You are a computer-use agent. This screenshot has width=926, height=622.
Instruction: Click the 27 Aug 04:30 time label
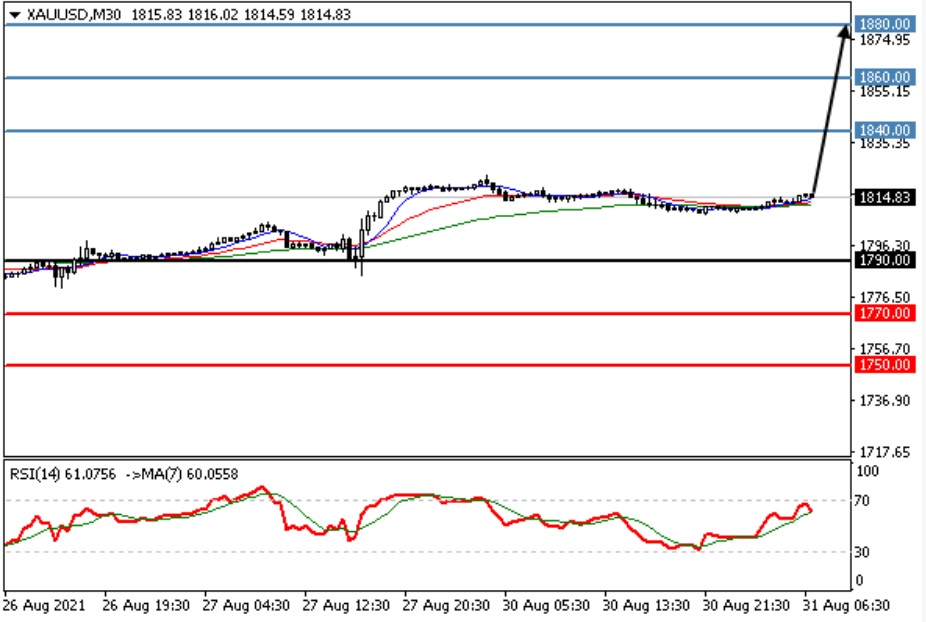pyautogui.click(x=246, y=606)
